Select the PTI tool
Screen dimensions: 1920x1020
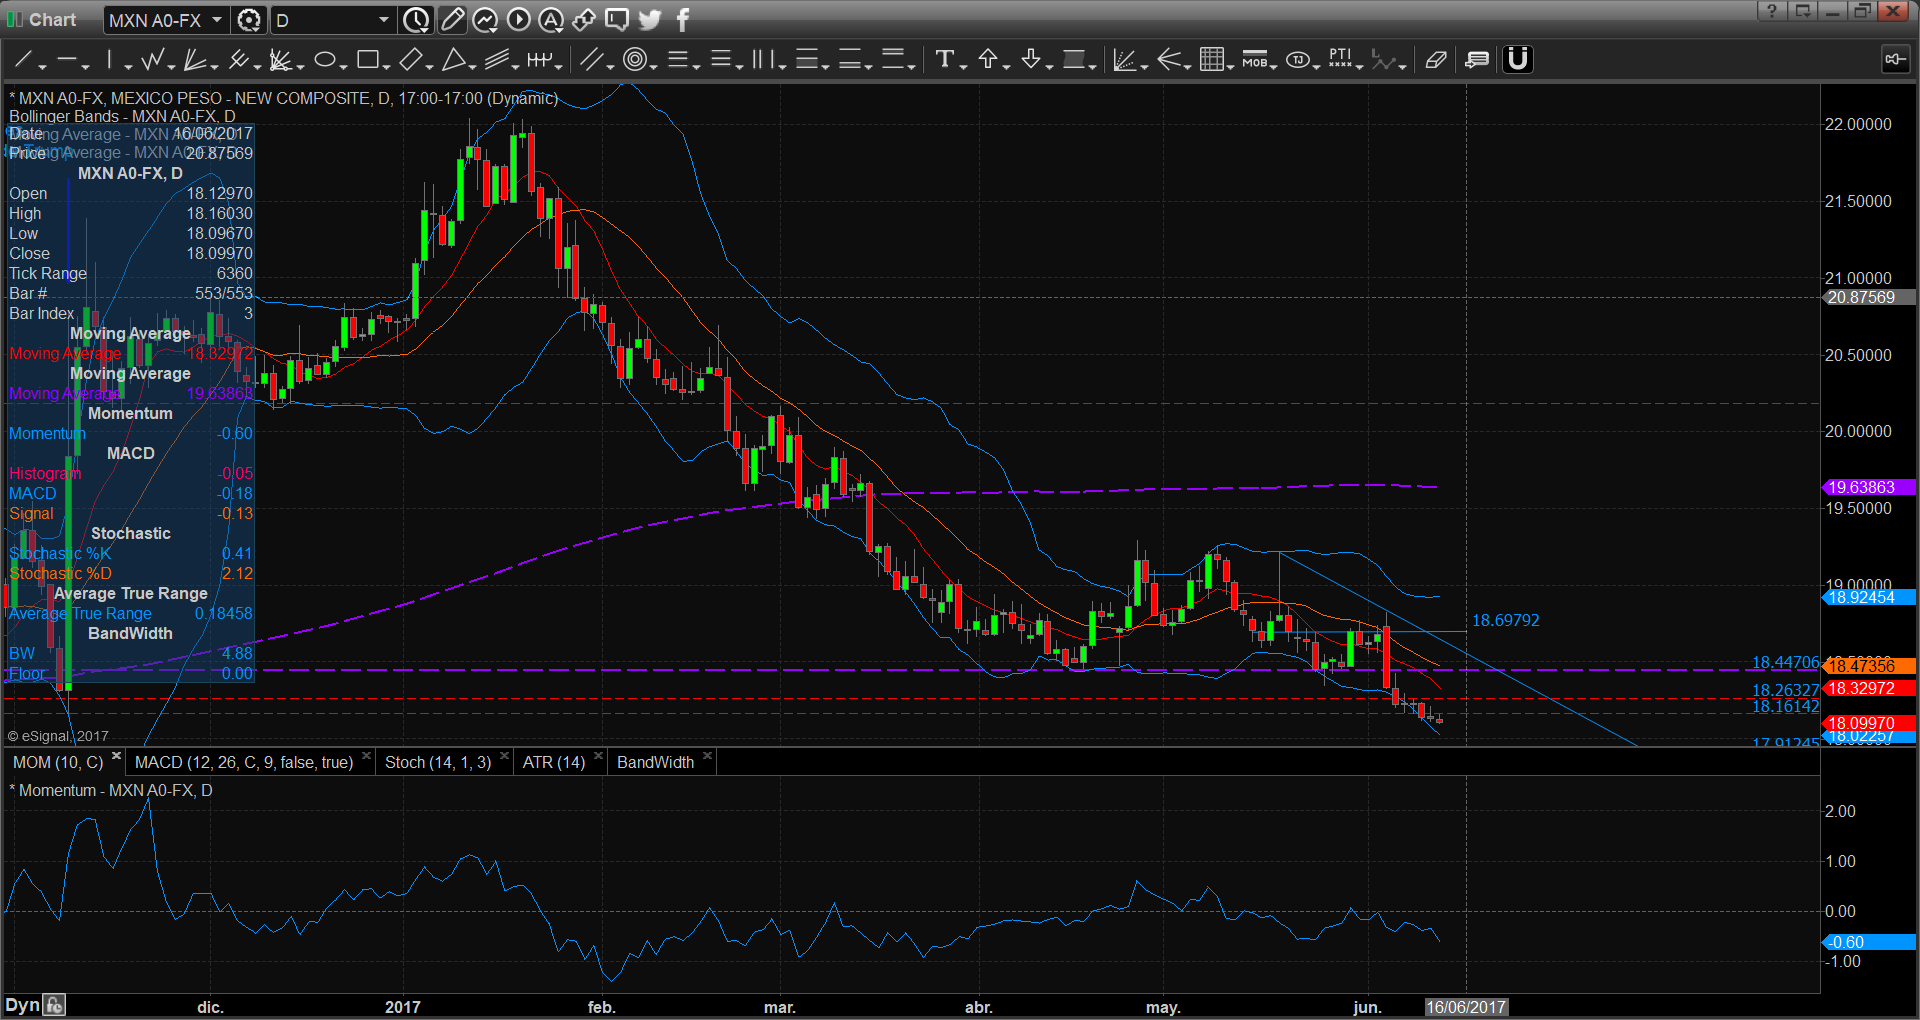point(1341,60)
